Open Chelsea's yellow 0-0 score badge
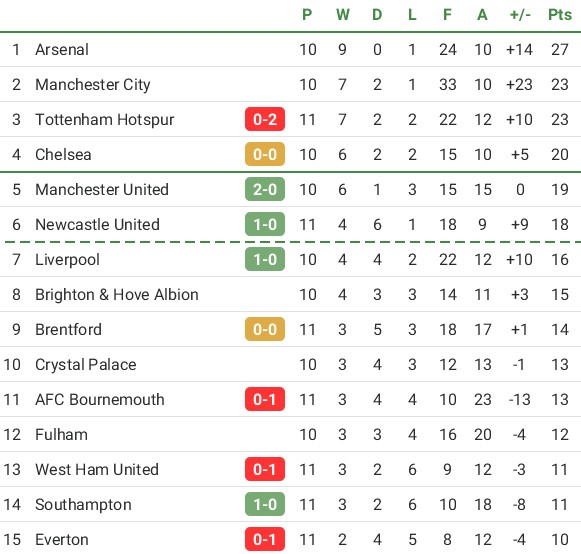581x554 pixels. point(265,154)
